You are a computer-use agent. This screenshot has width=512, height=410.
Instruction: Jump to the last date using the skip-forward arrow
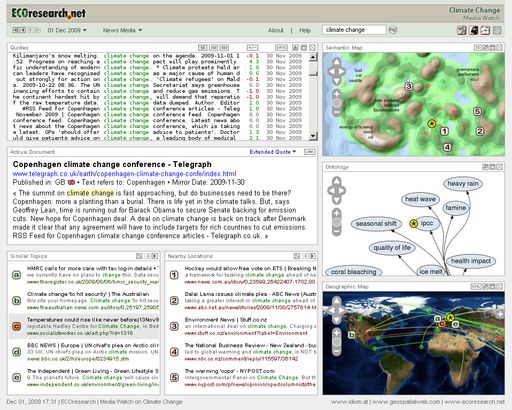(x=38, y=30)
